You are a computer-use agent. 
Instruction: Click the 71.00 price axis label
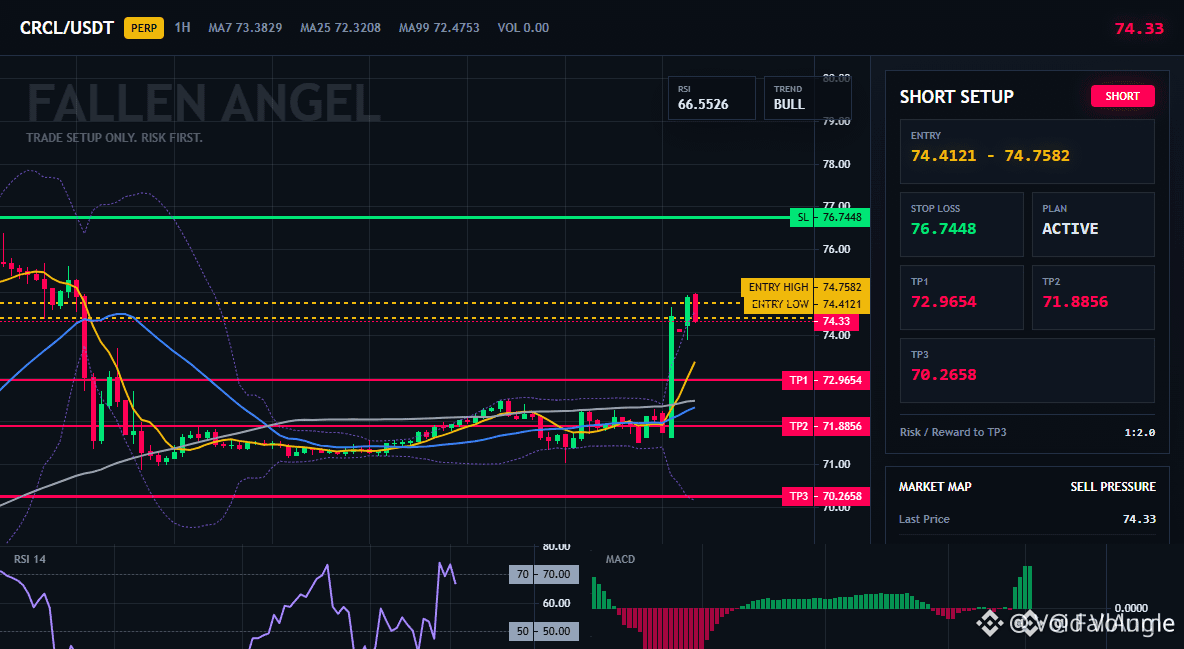[836, 464]
